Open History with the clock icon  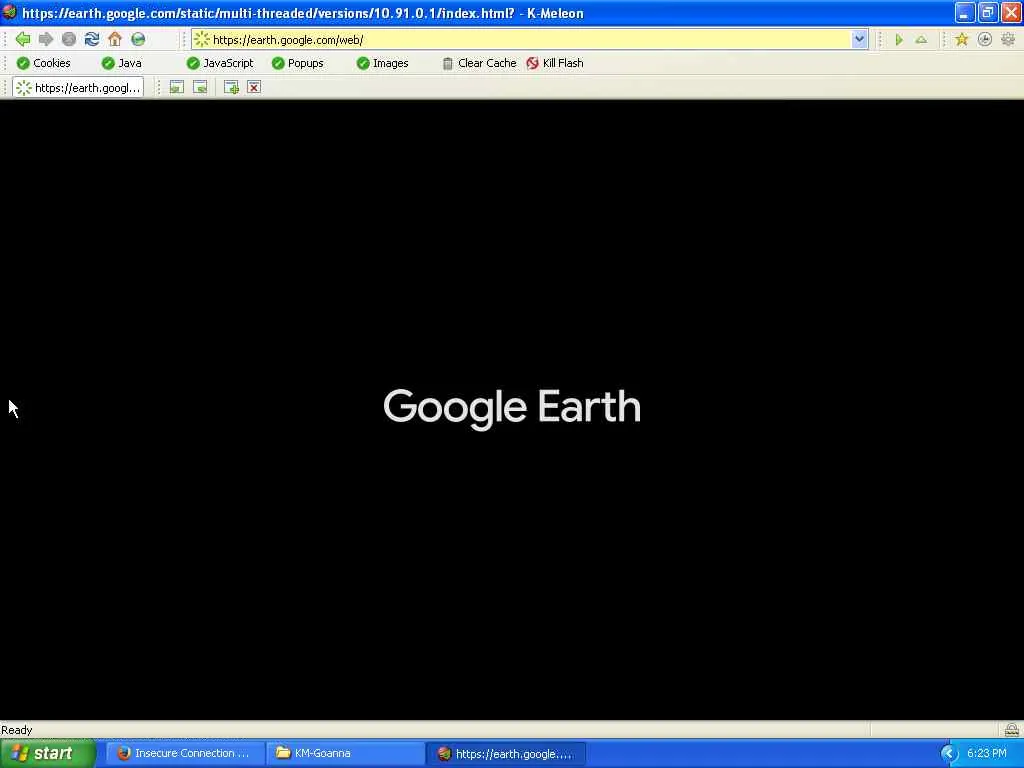985,40
